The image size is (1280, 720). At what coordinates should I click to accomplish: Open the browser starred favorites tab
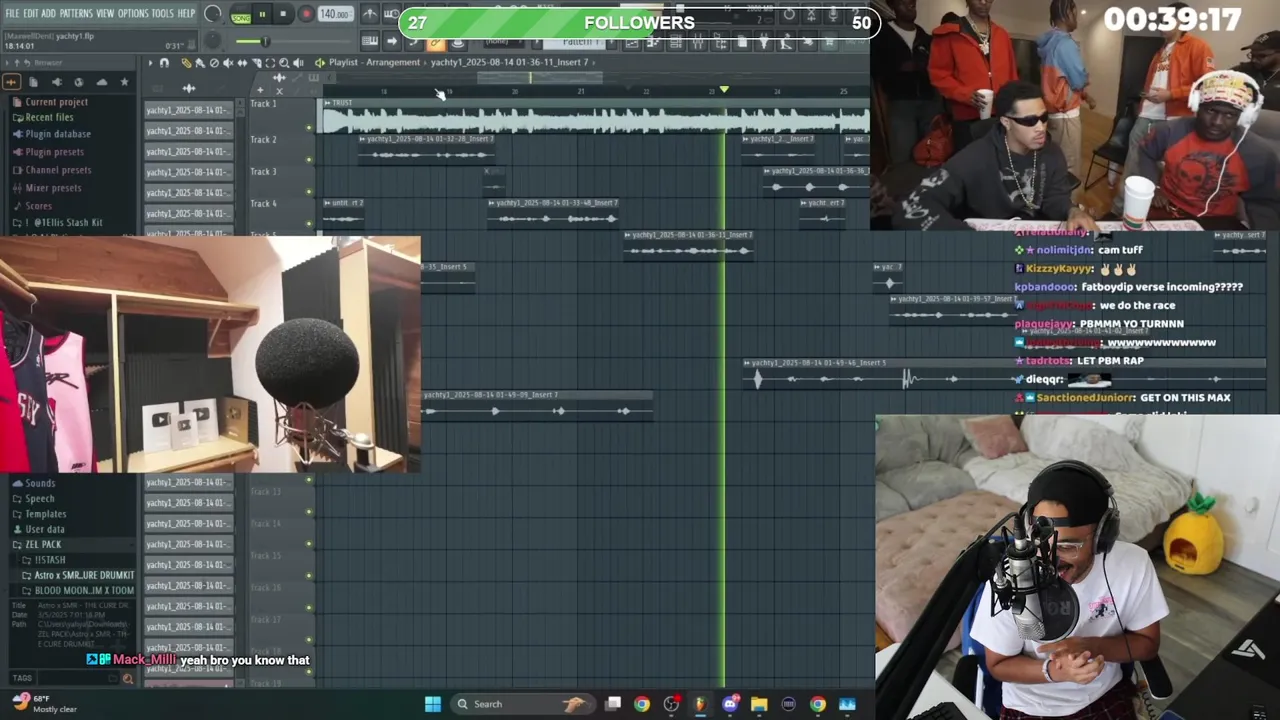point(124,82)
